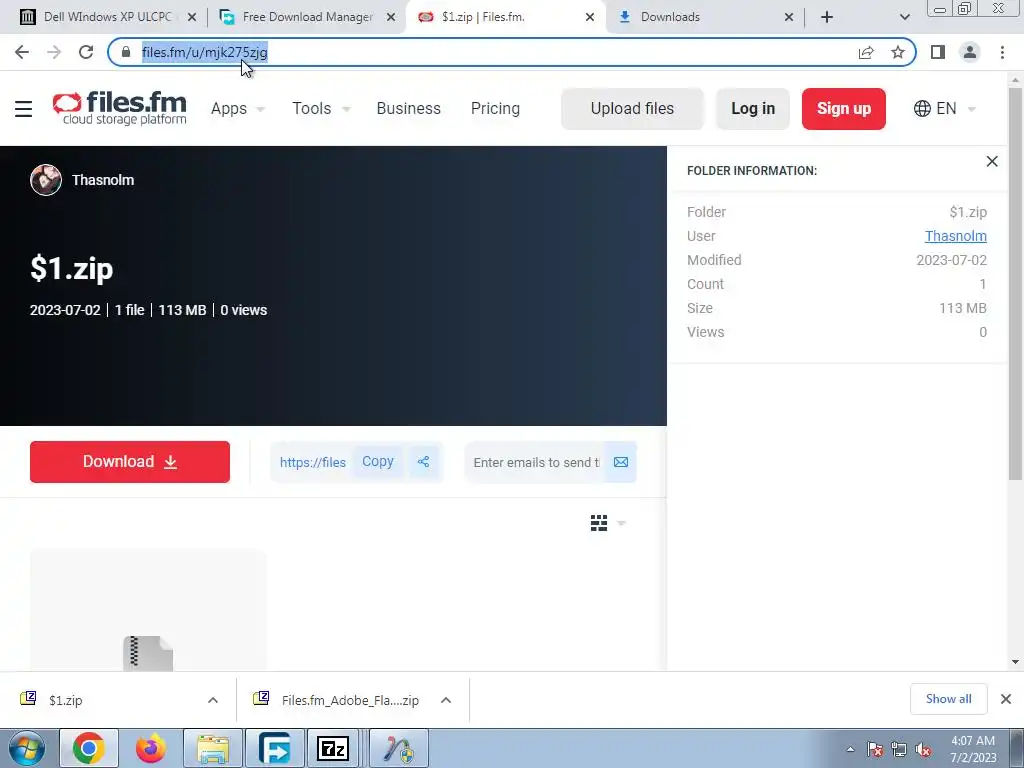Image resolution: width=1024 pixels, height=768 pixels.
Task: Click the Log in button
Action: click(753, 108)
